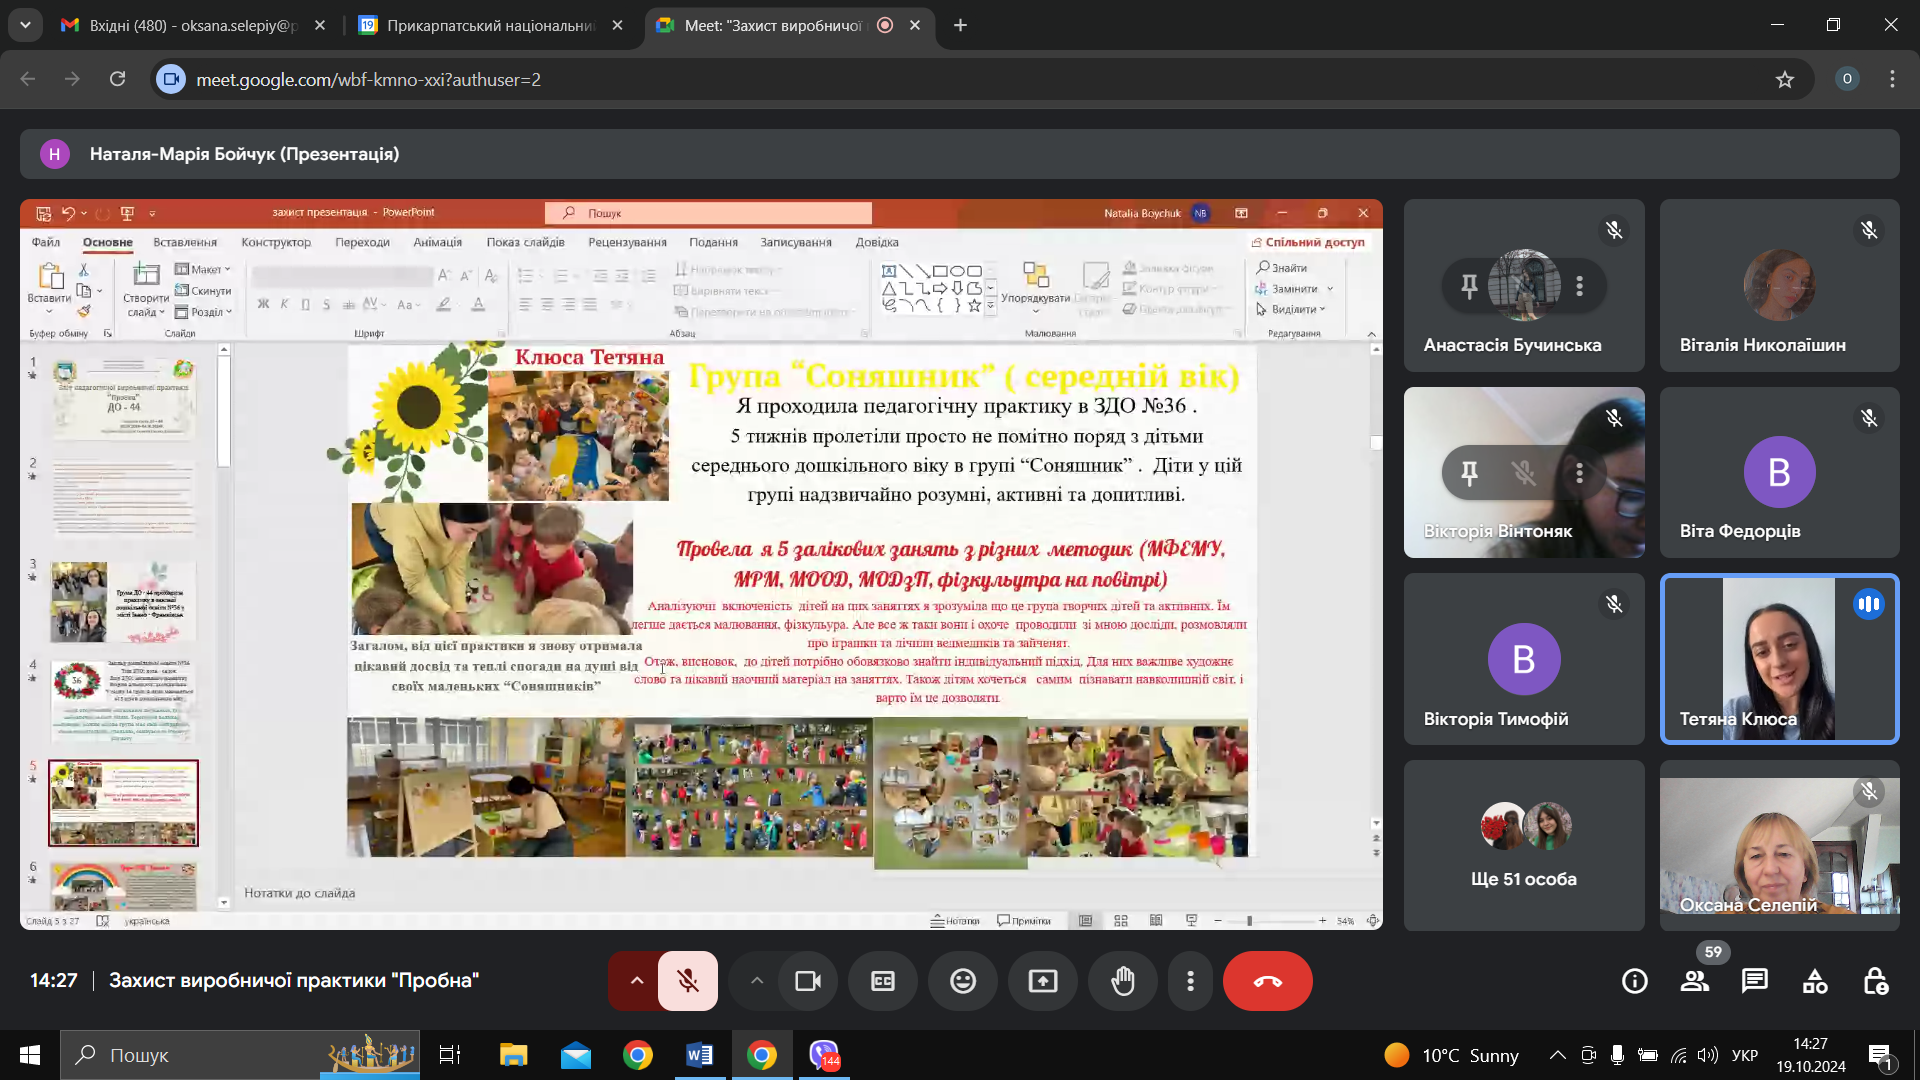Bookmark this page with star icon
The image size is (1920, 1080).
1785,79
